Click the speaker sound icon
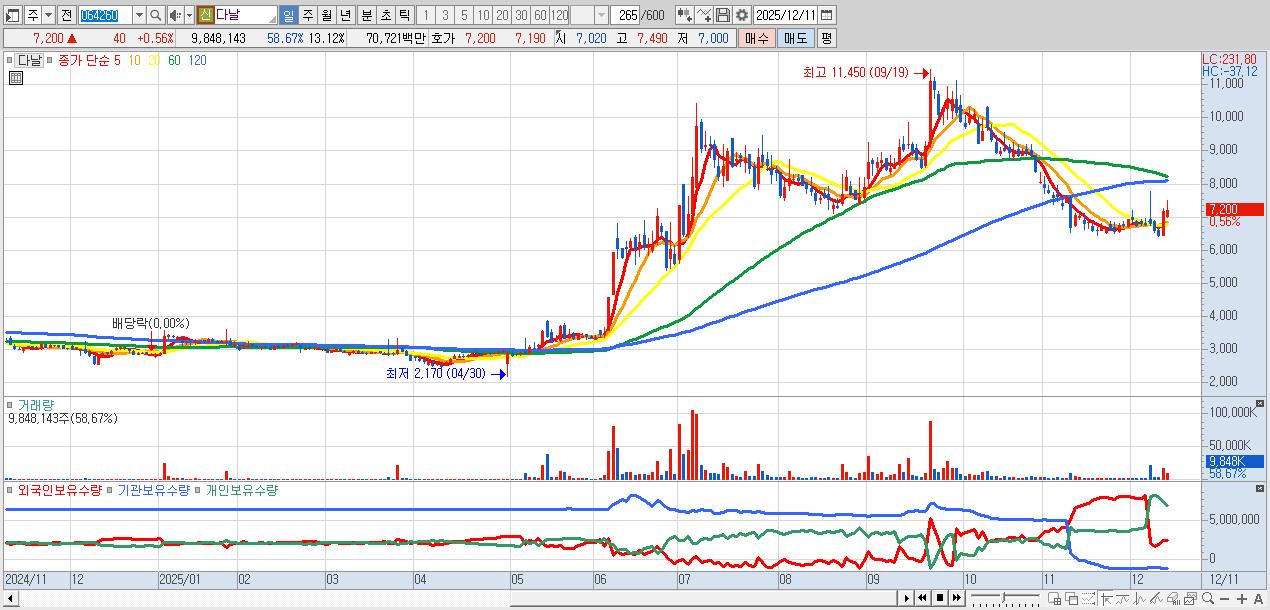The image size is (1270, 610). coord(176,15)
